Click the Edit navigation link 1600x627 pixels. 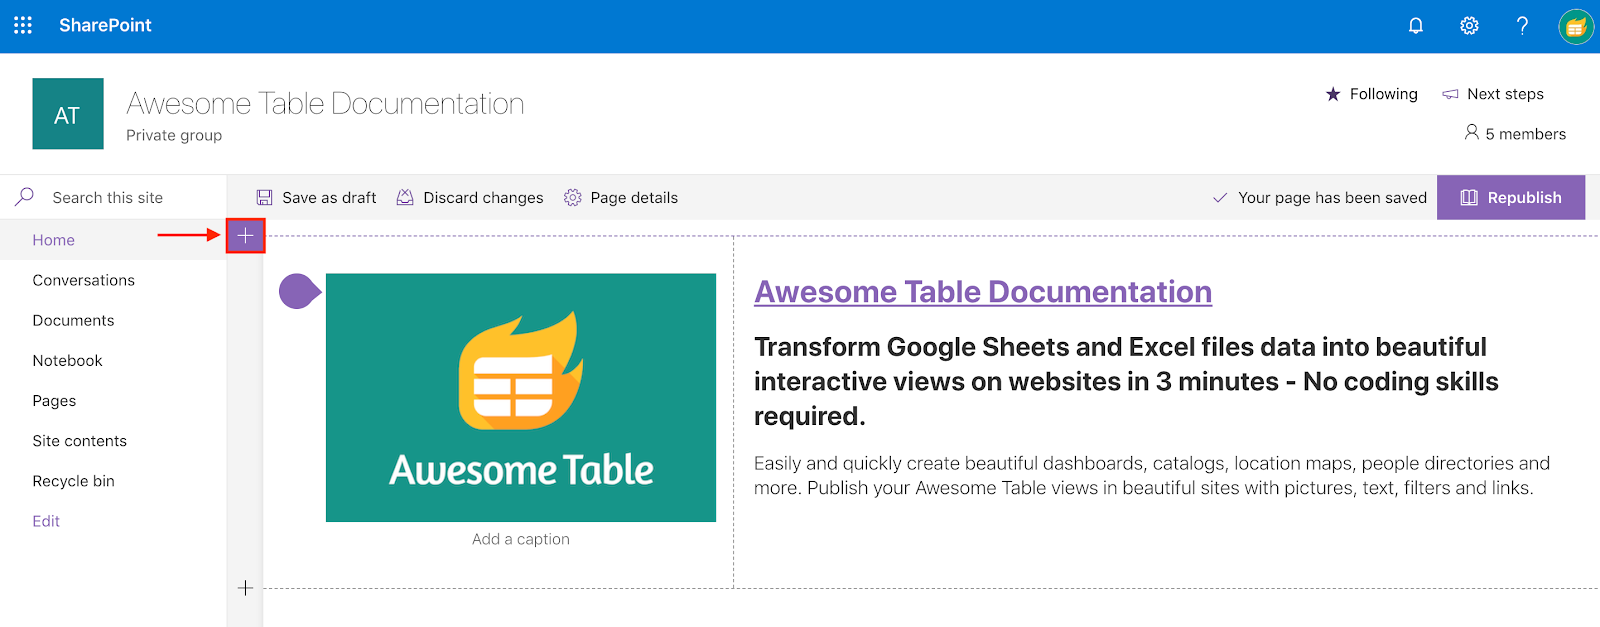[46, 521]
